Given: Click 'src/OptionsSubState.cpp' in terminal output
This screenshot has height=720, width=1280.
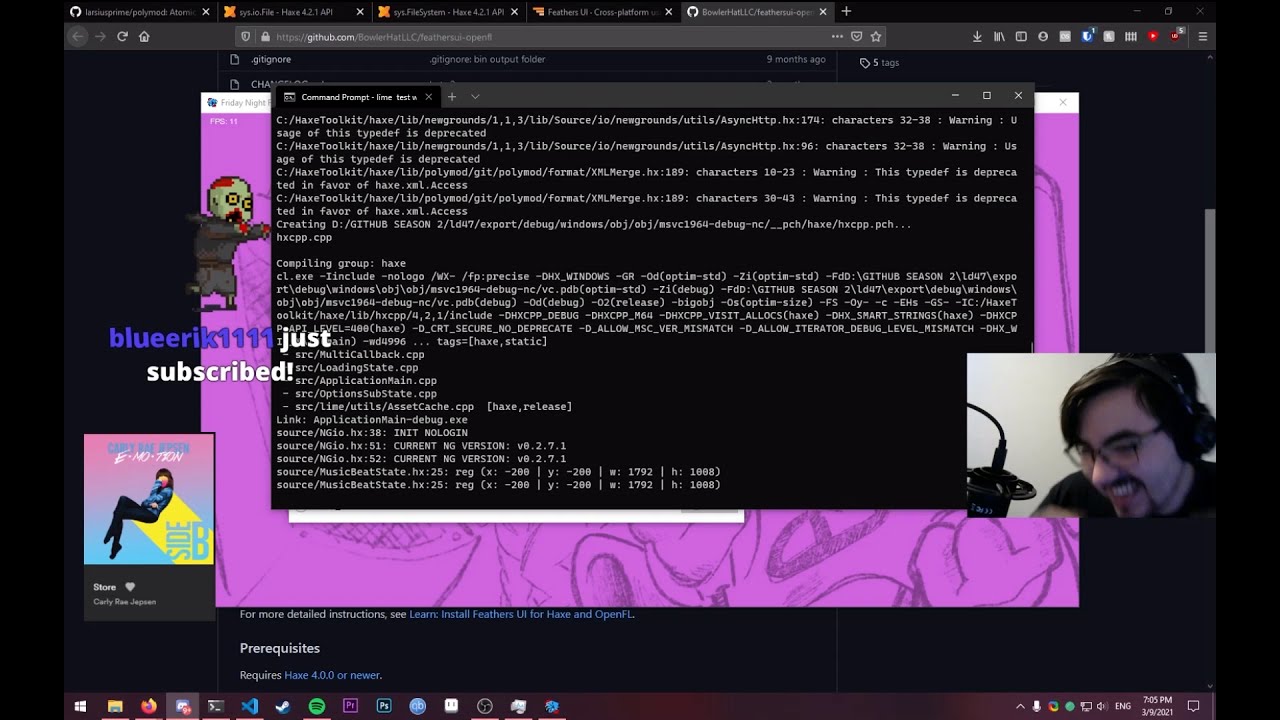Looking at the screenshot, I should click(366, 394).
